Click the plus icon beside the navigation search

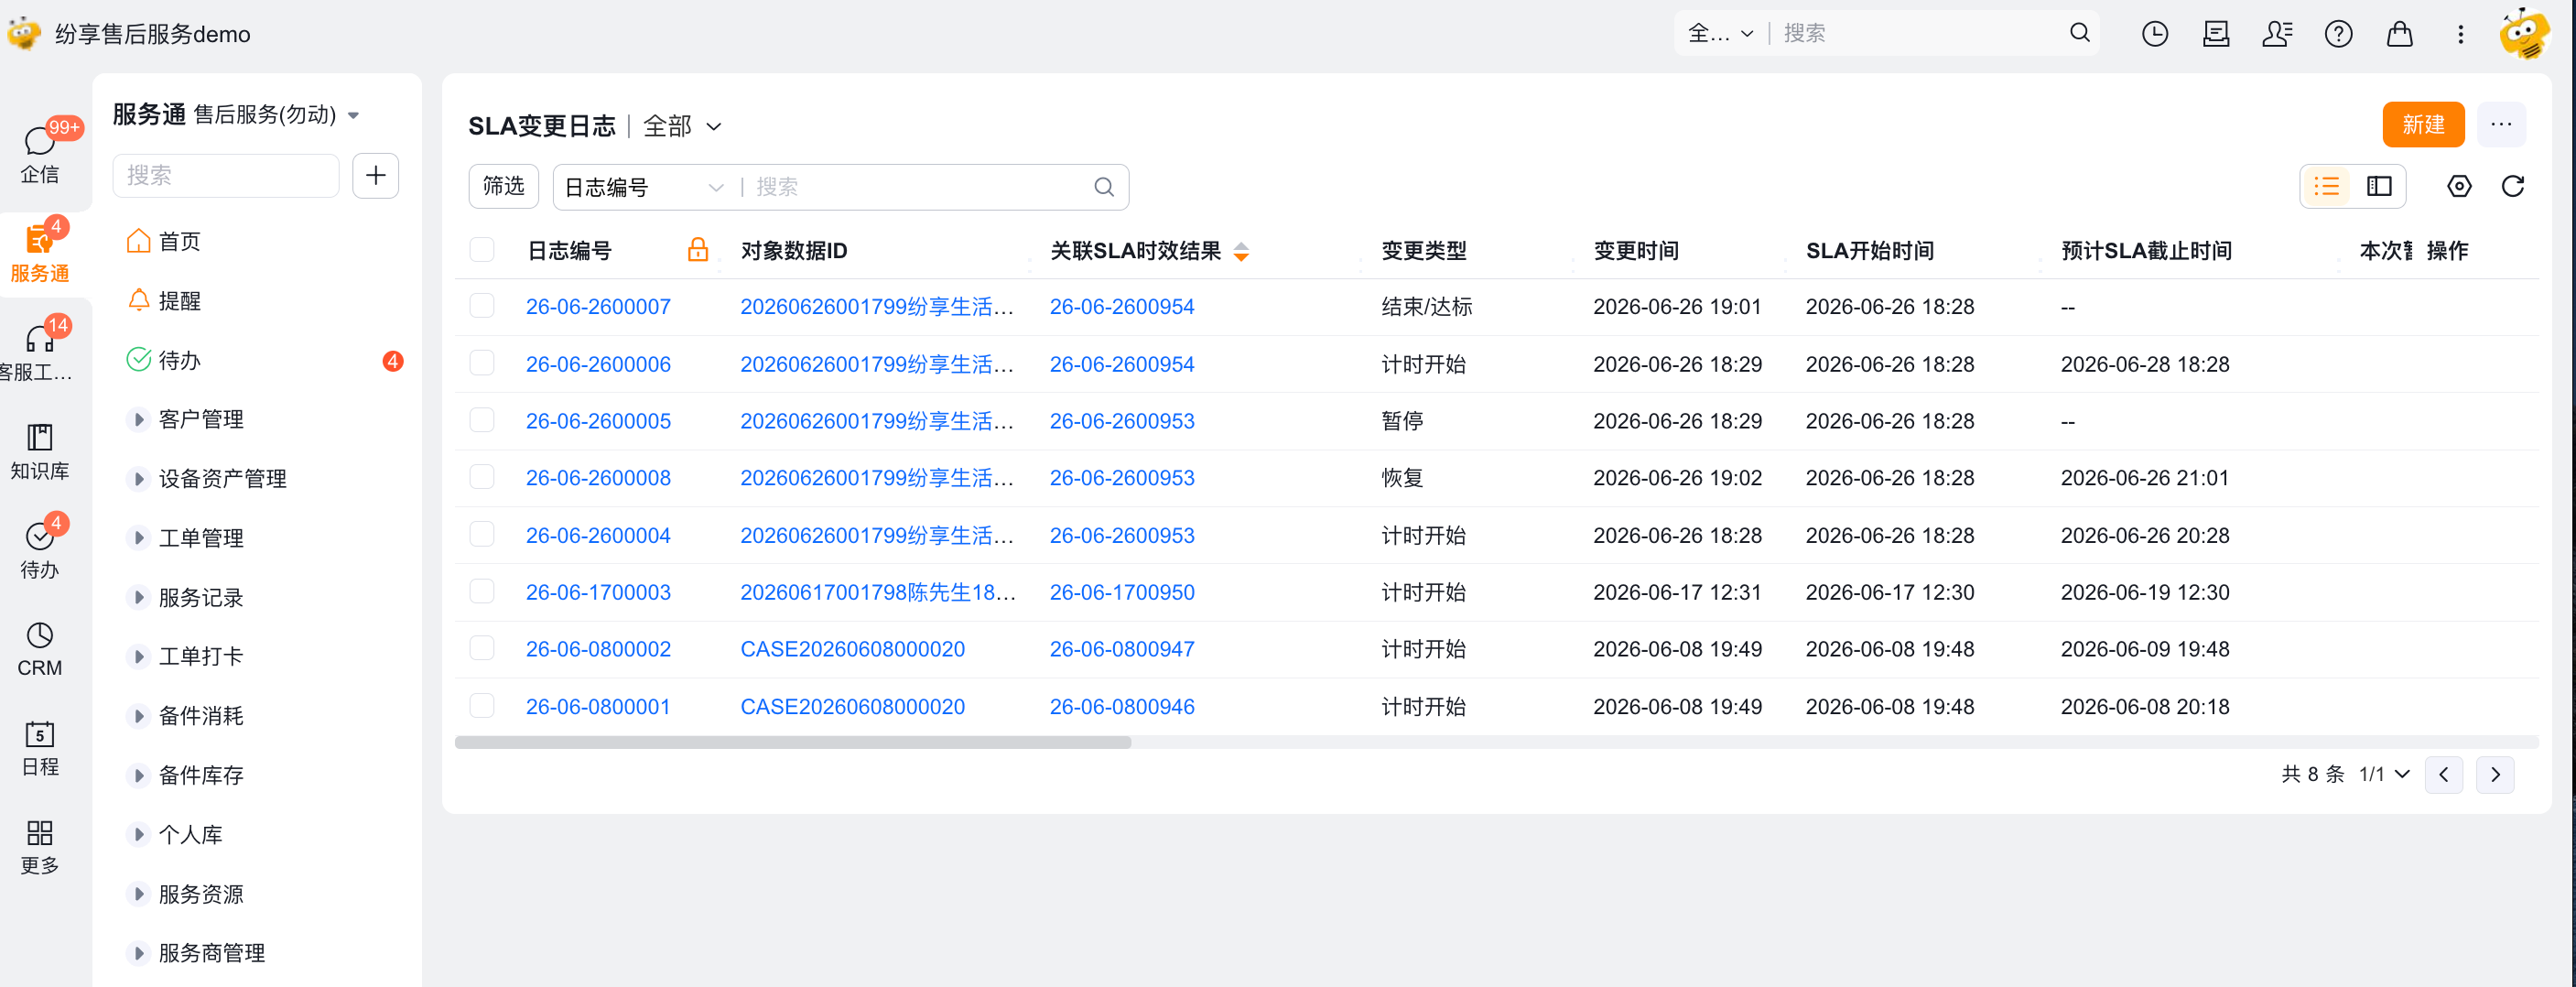[376, 175]
